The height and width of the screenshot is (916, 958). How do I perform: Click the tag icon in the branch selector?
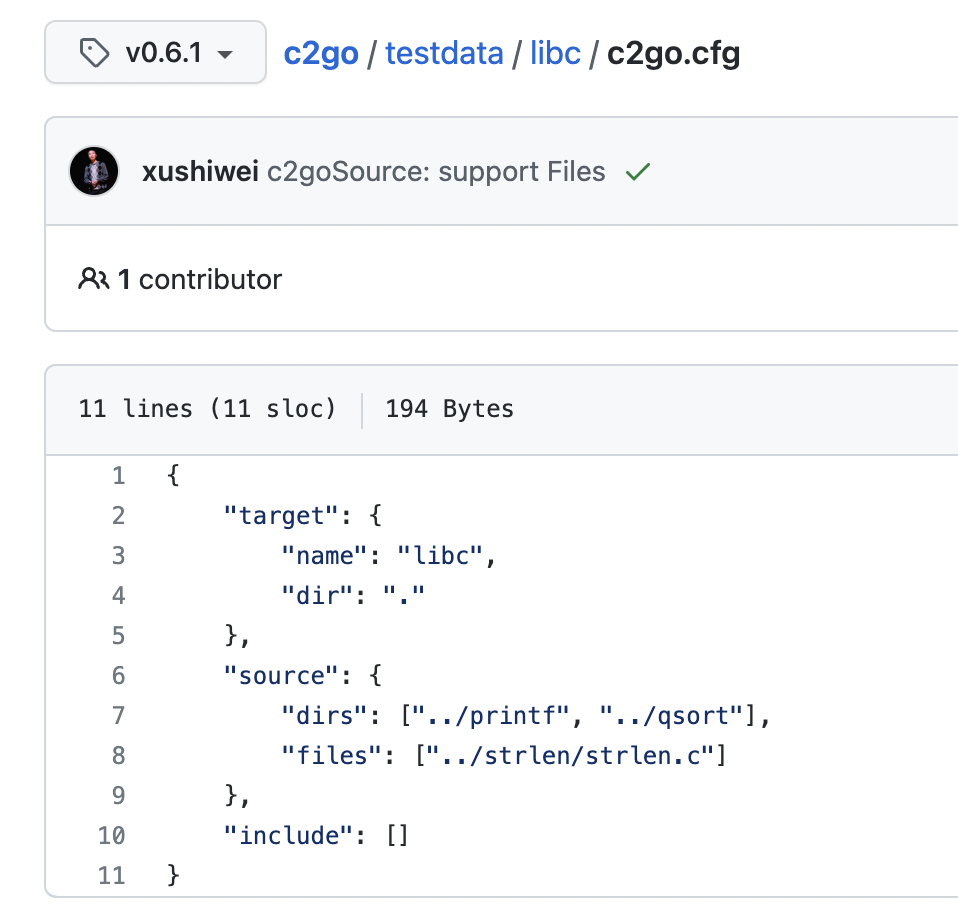coord(94,53)
